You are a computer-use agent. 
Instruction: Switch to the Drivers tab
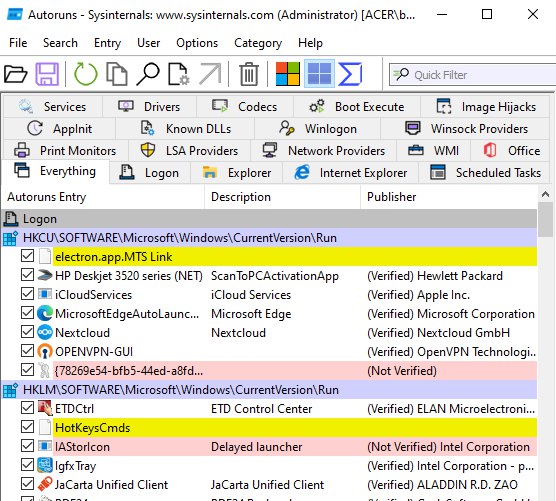149,107
